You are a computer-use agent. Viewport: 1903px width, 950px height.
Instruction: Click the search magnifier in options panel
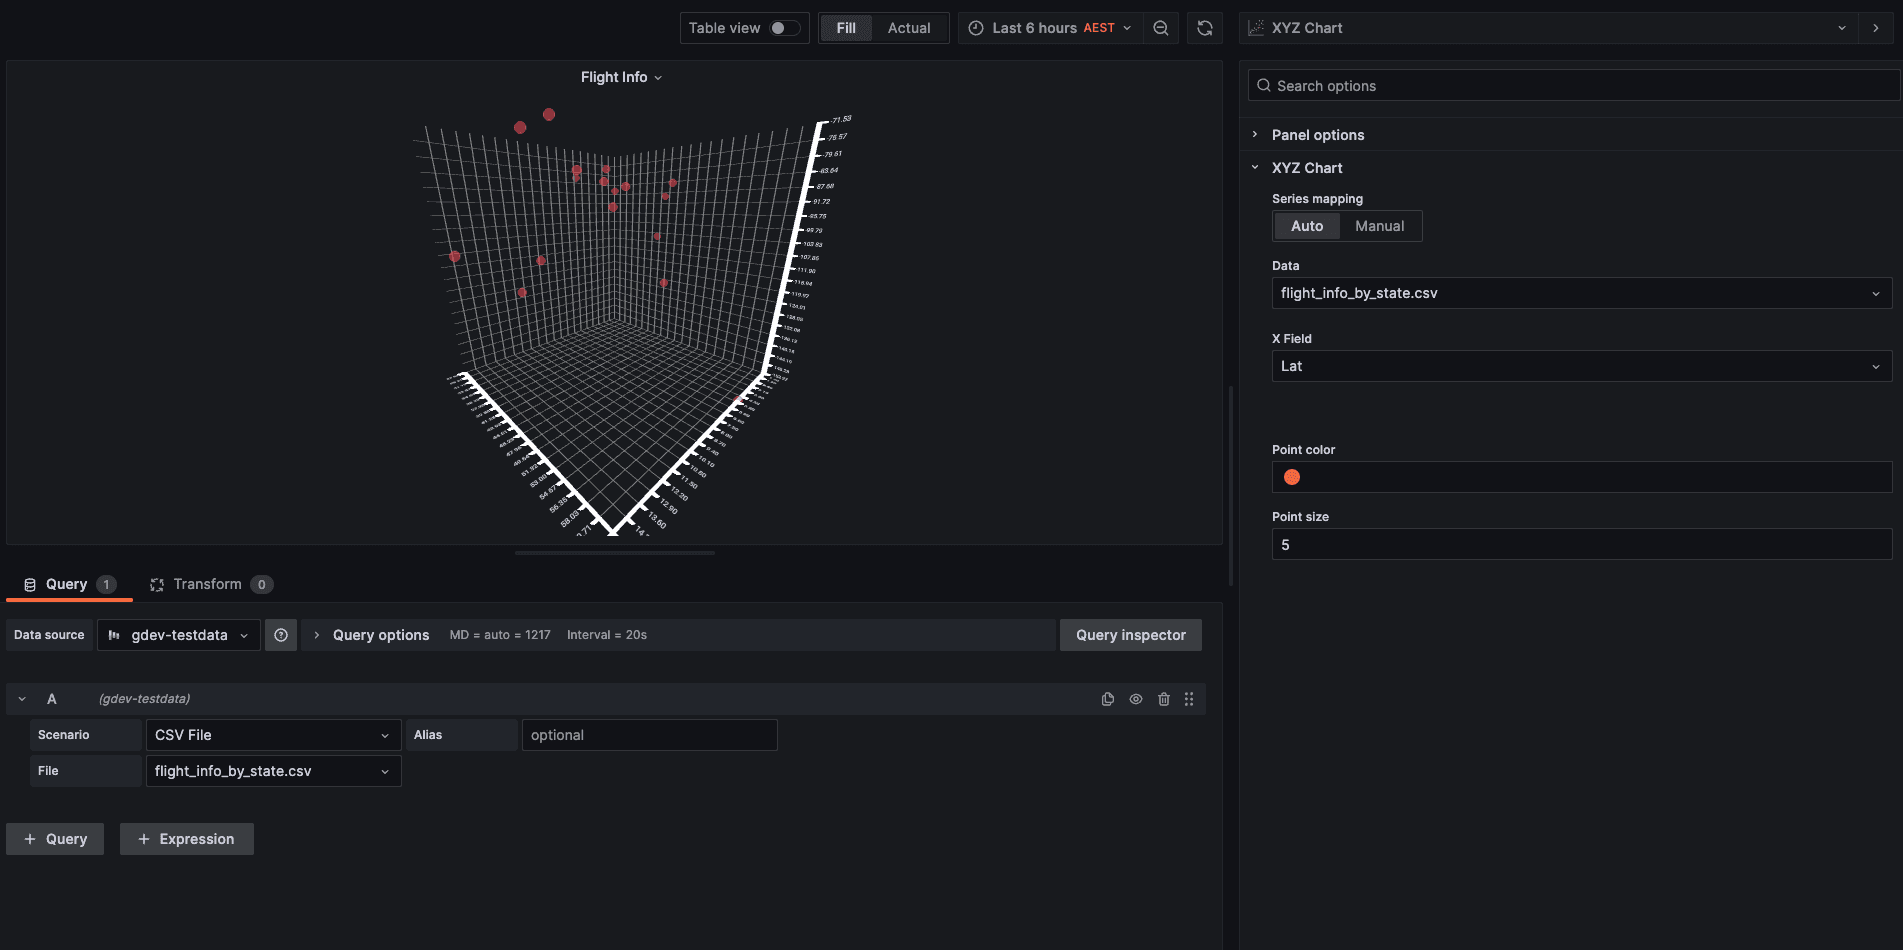coord(1263,86)
